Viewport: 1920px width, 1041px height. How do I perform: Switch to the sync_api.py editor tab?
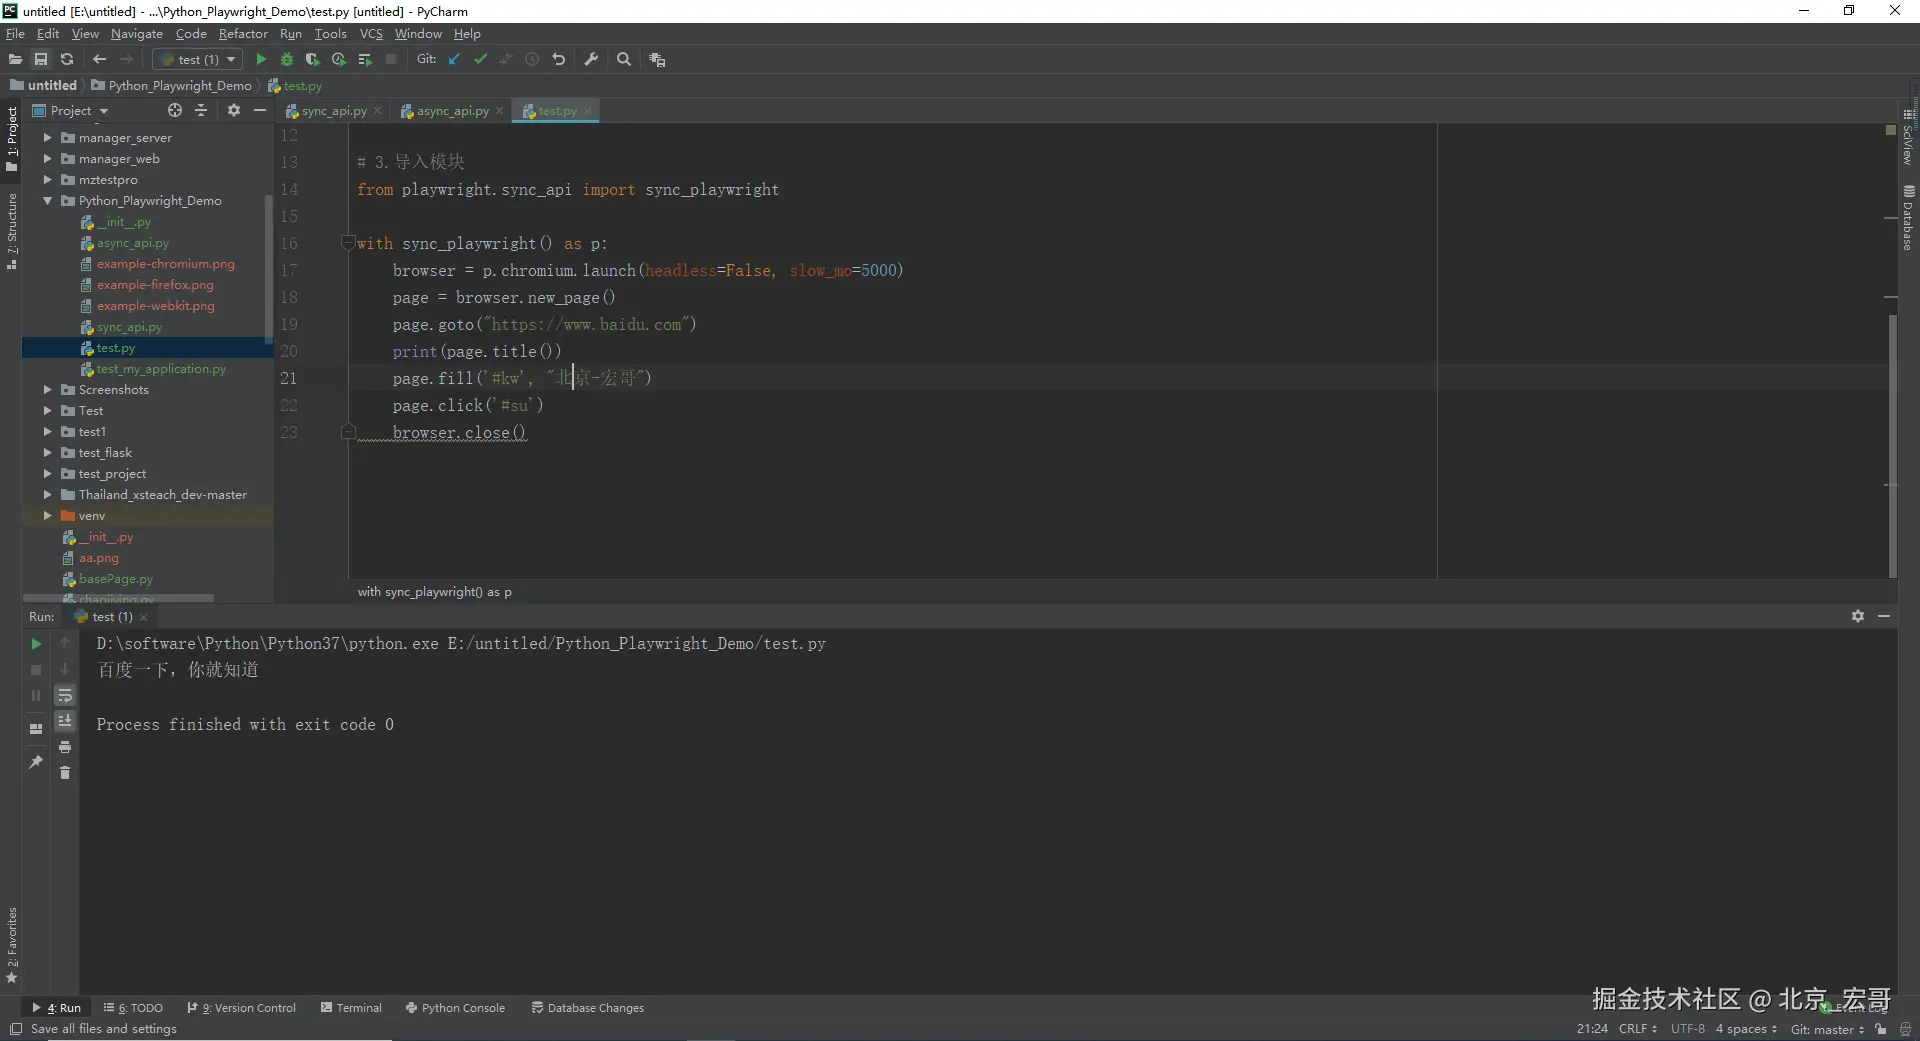pyautogui.click(x=333, y=111)
